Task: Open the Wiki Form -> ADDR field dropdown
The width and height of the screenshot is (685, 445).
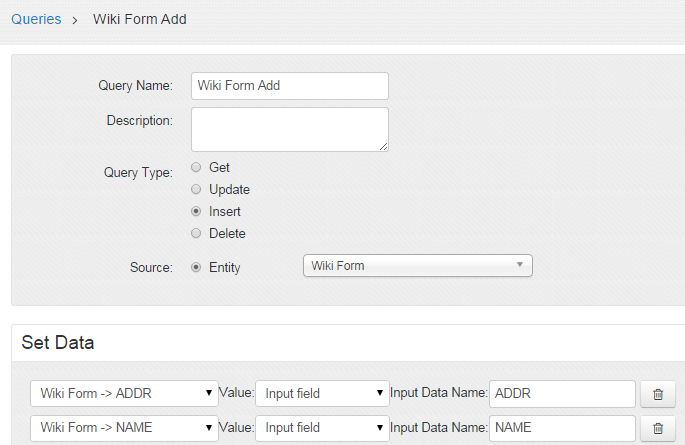Action: [124, 393]
